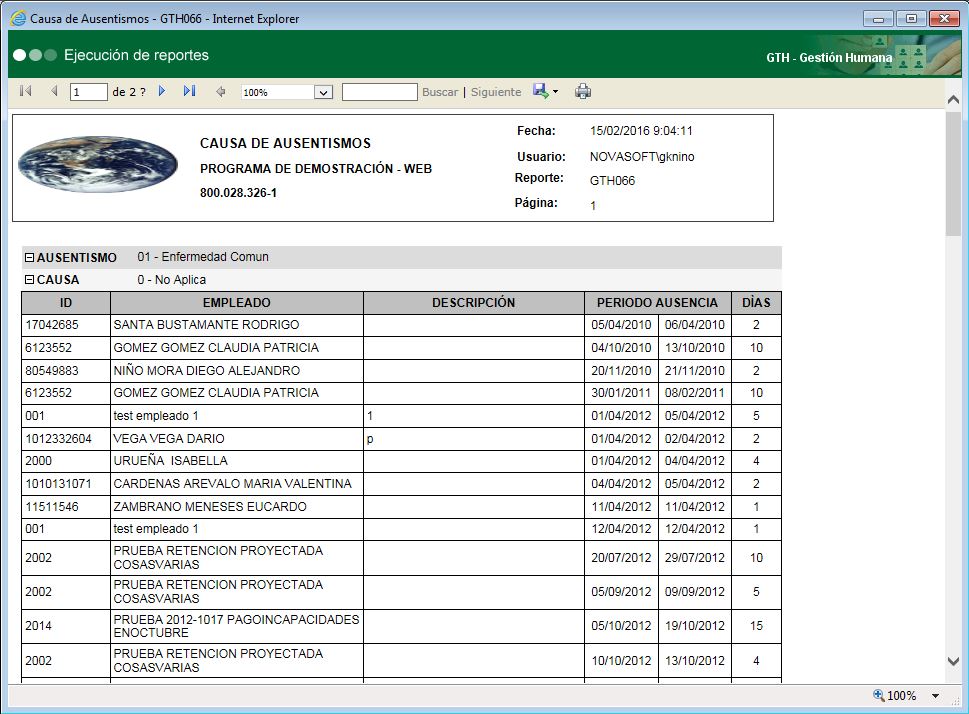The height and width of the screenshot is (714, 969).
Task: Click the NOVASOFT\gknino user text
Action: [642, 157]
